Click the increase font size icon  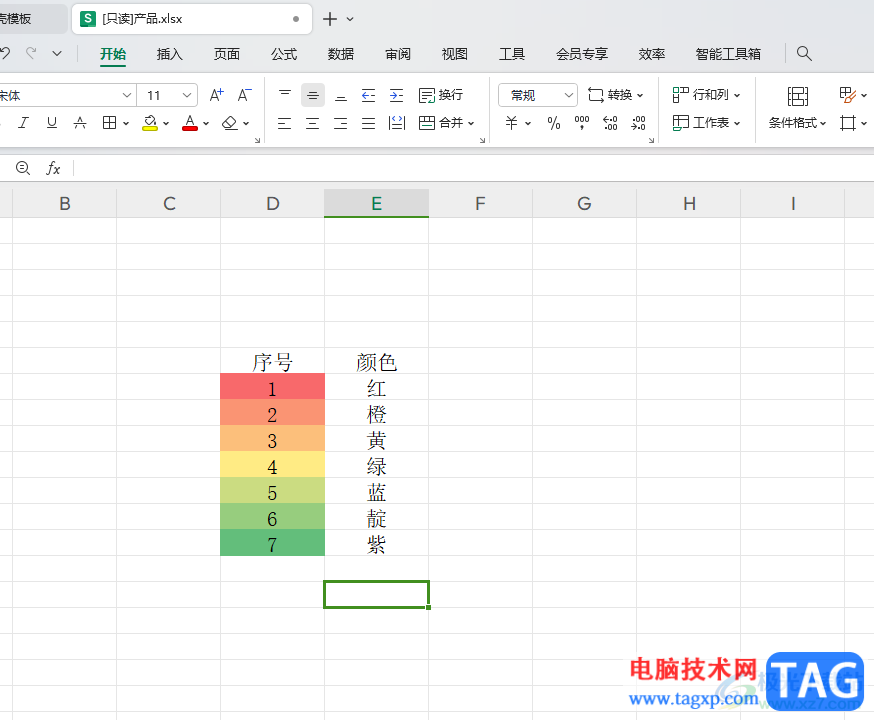coord(216,95)
